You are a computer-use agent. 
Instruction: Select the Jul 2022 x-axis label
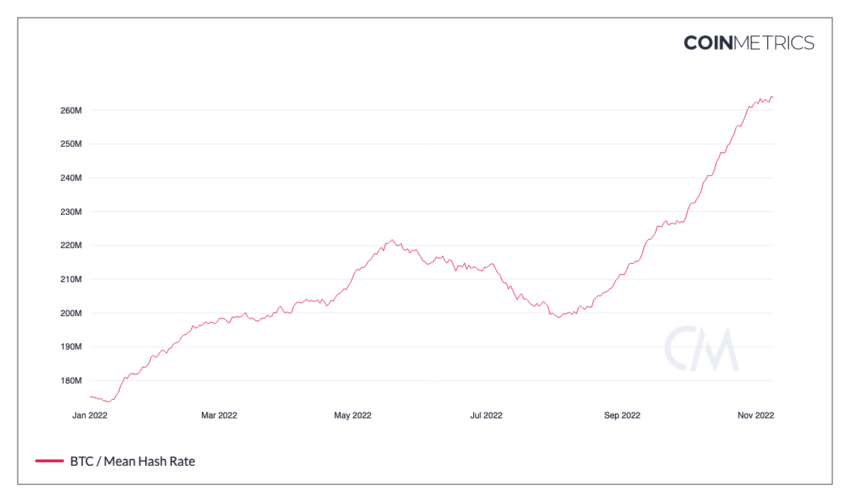tap(486, 414)
